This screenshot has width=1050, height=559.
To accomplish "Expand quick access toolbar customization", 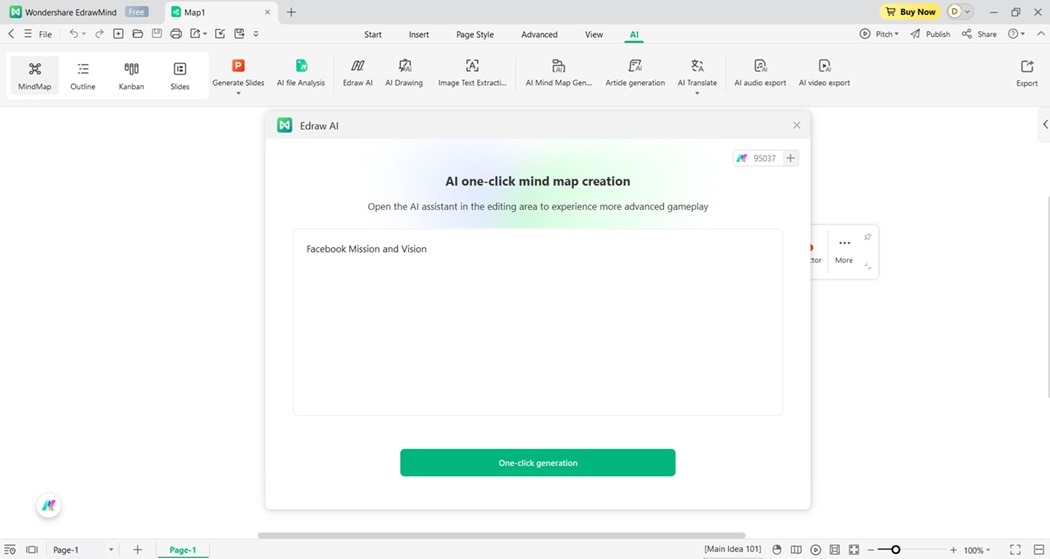I will (x=256, y=33).
